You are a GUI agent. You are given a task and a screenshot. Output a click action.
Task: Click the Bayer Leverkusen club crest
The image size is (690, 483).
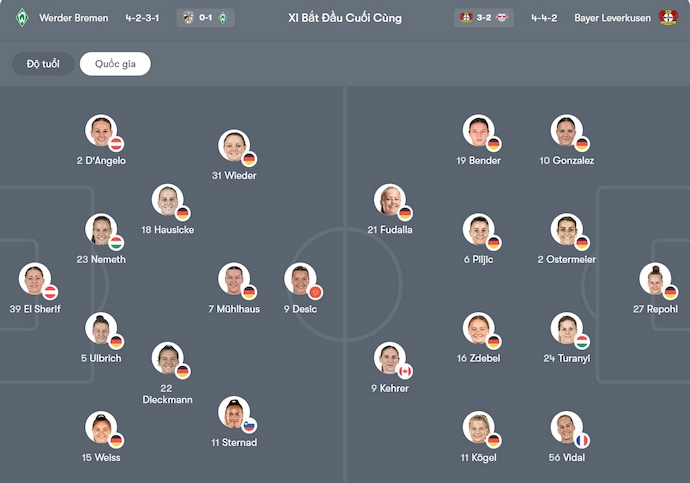pos(668,18)
